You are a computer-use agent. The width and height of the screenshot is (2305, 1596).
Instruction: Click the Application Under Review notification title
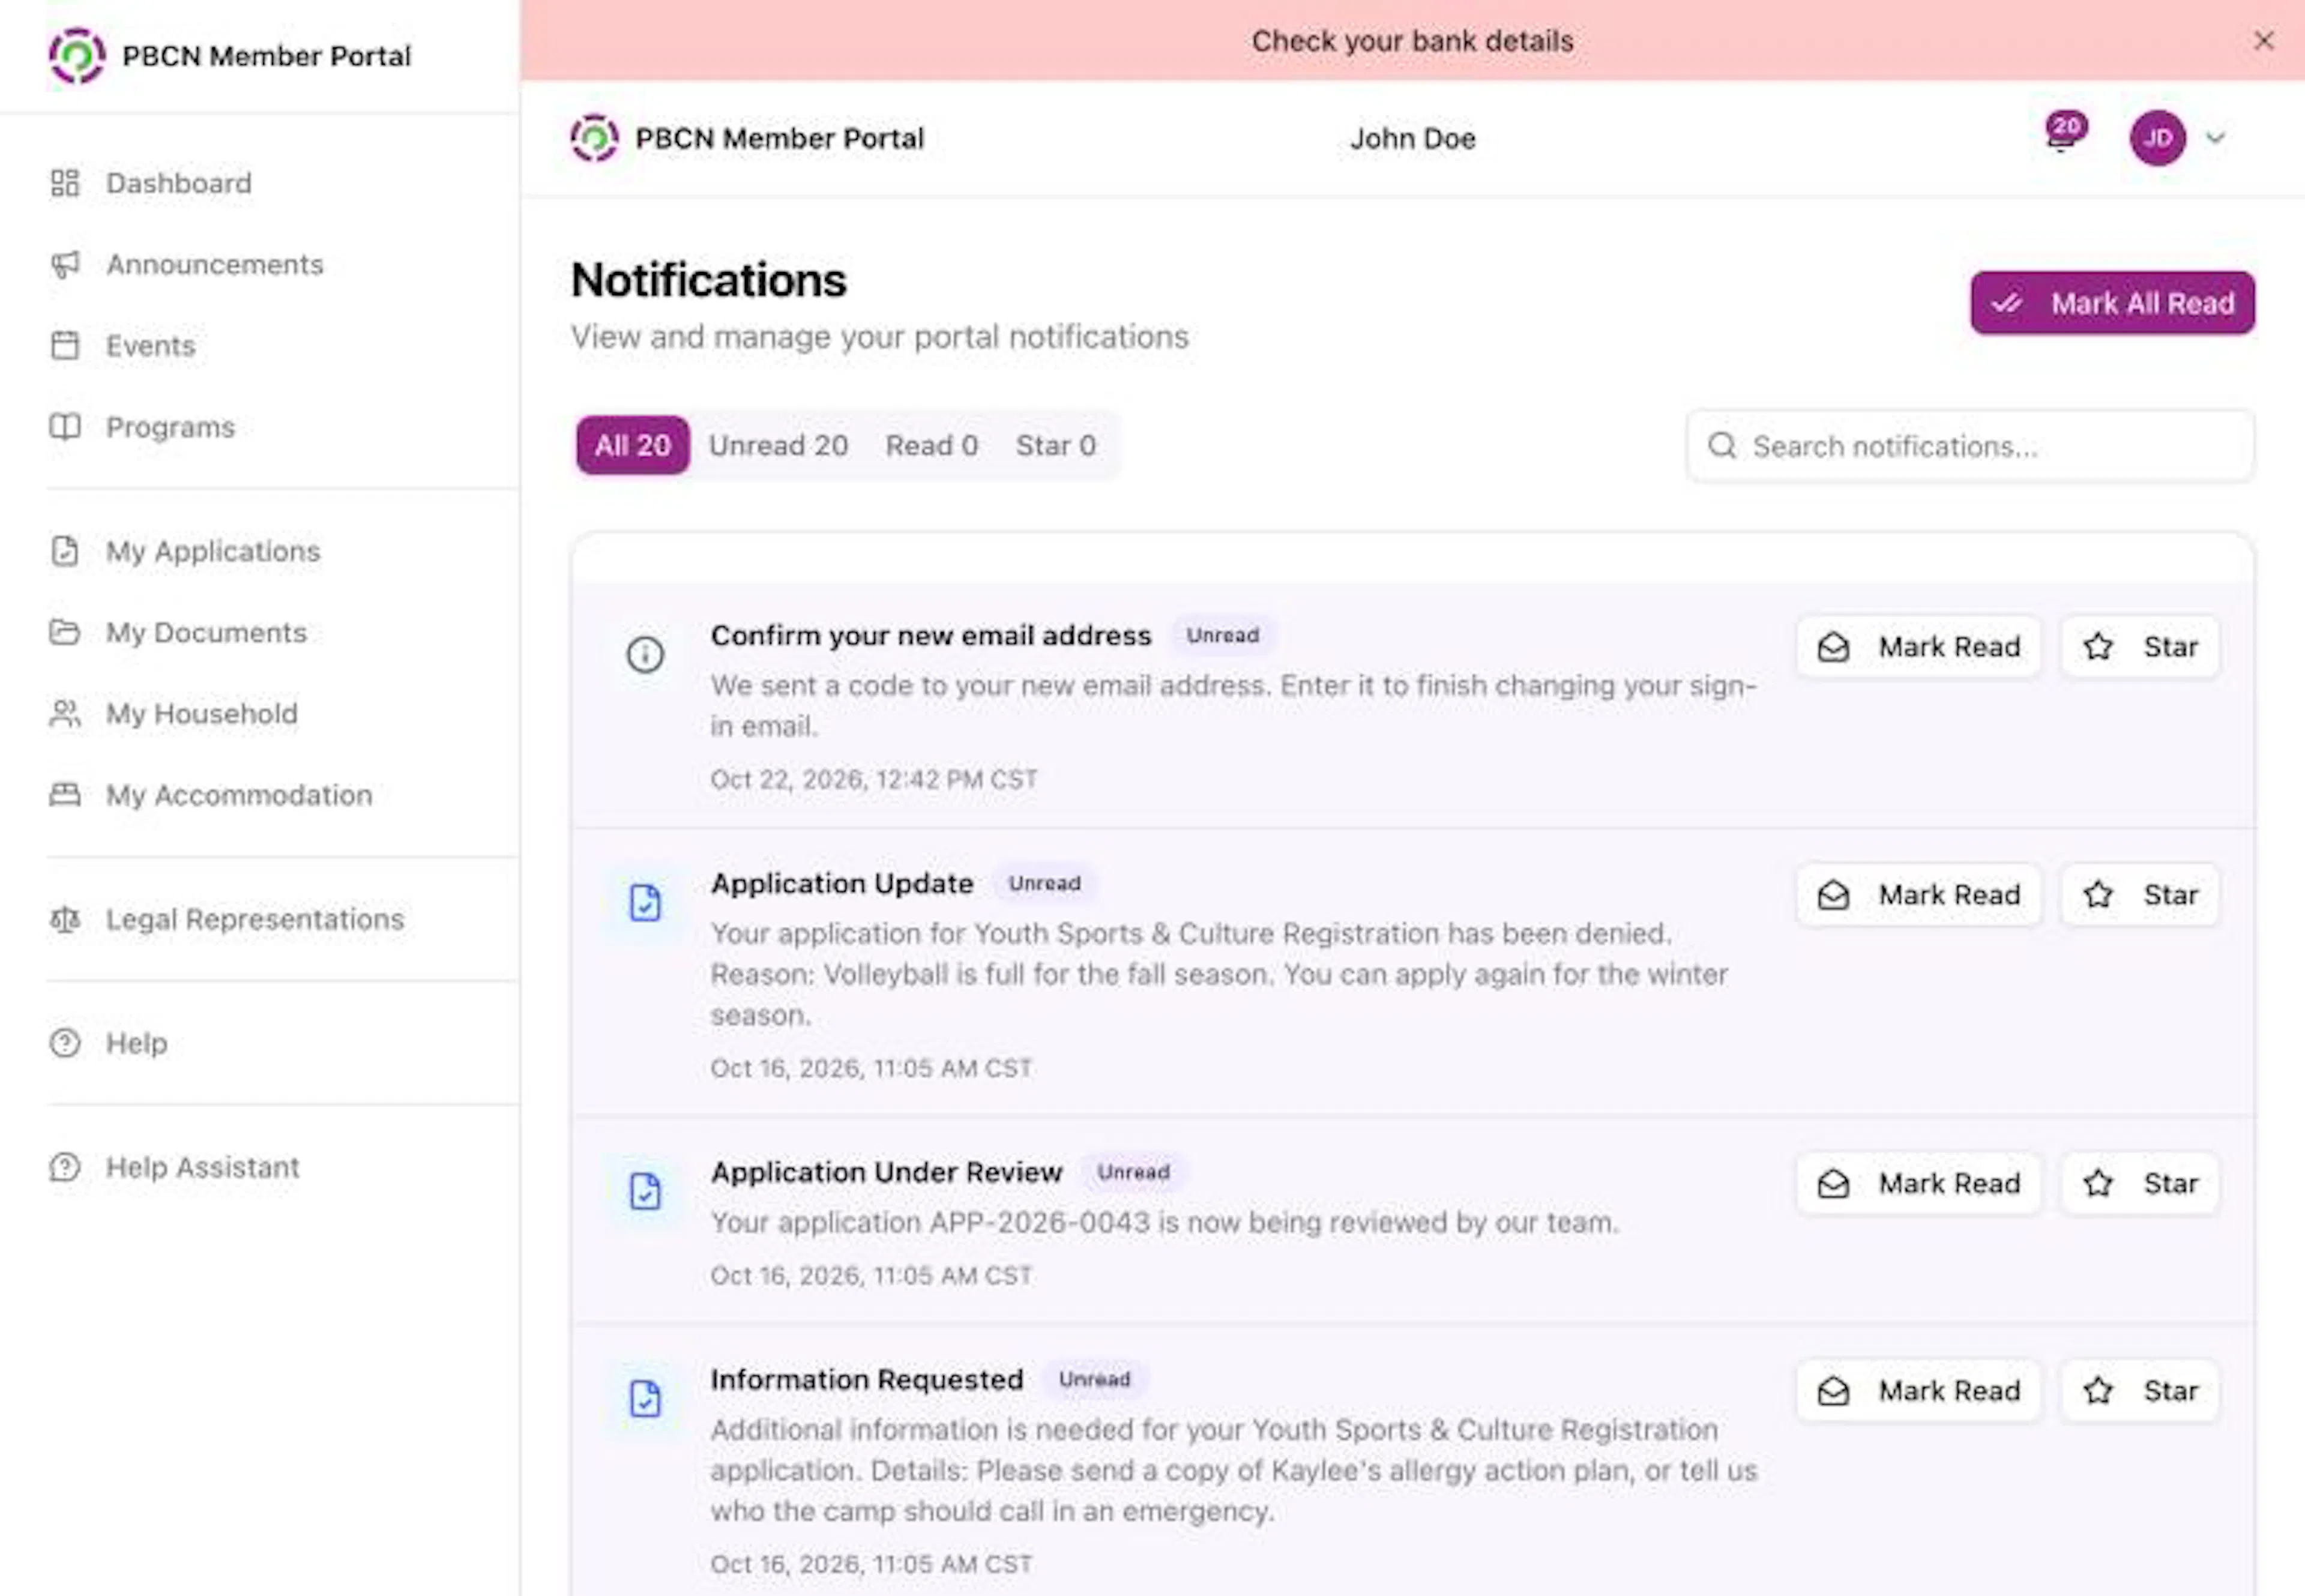coord(886,1172)
